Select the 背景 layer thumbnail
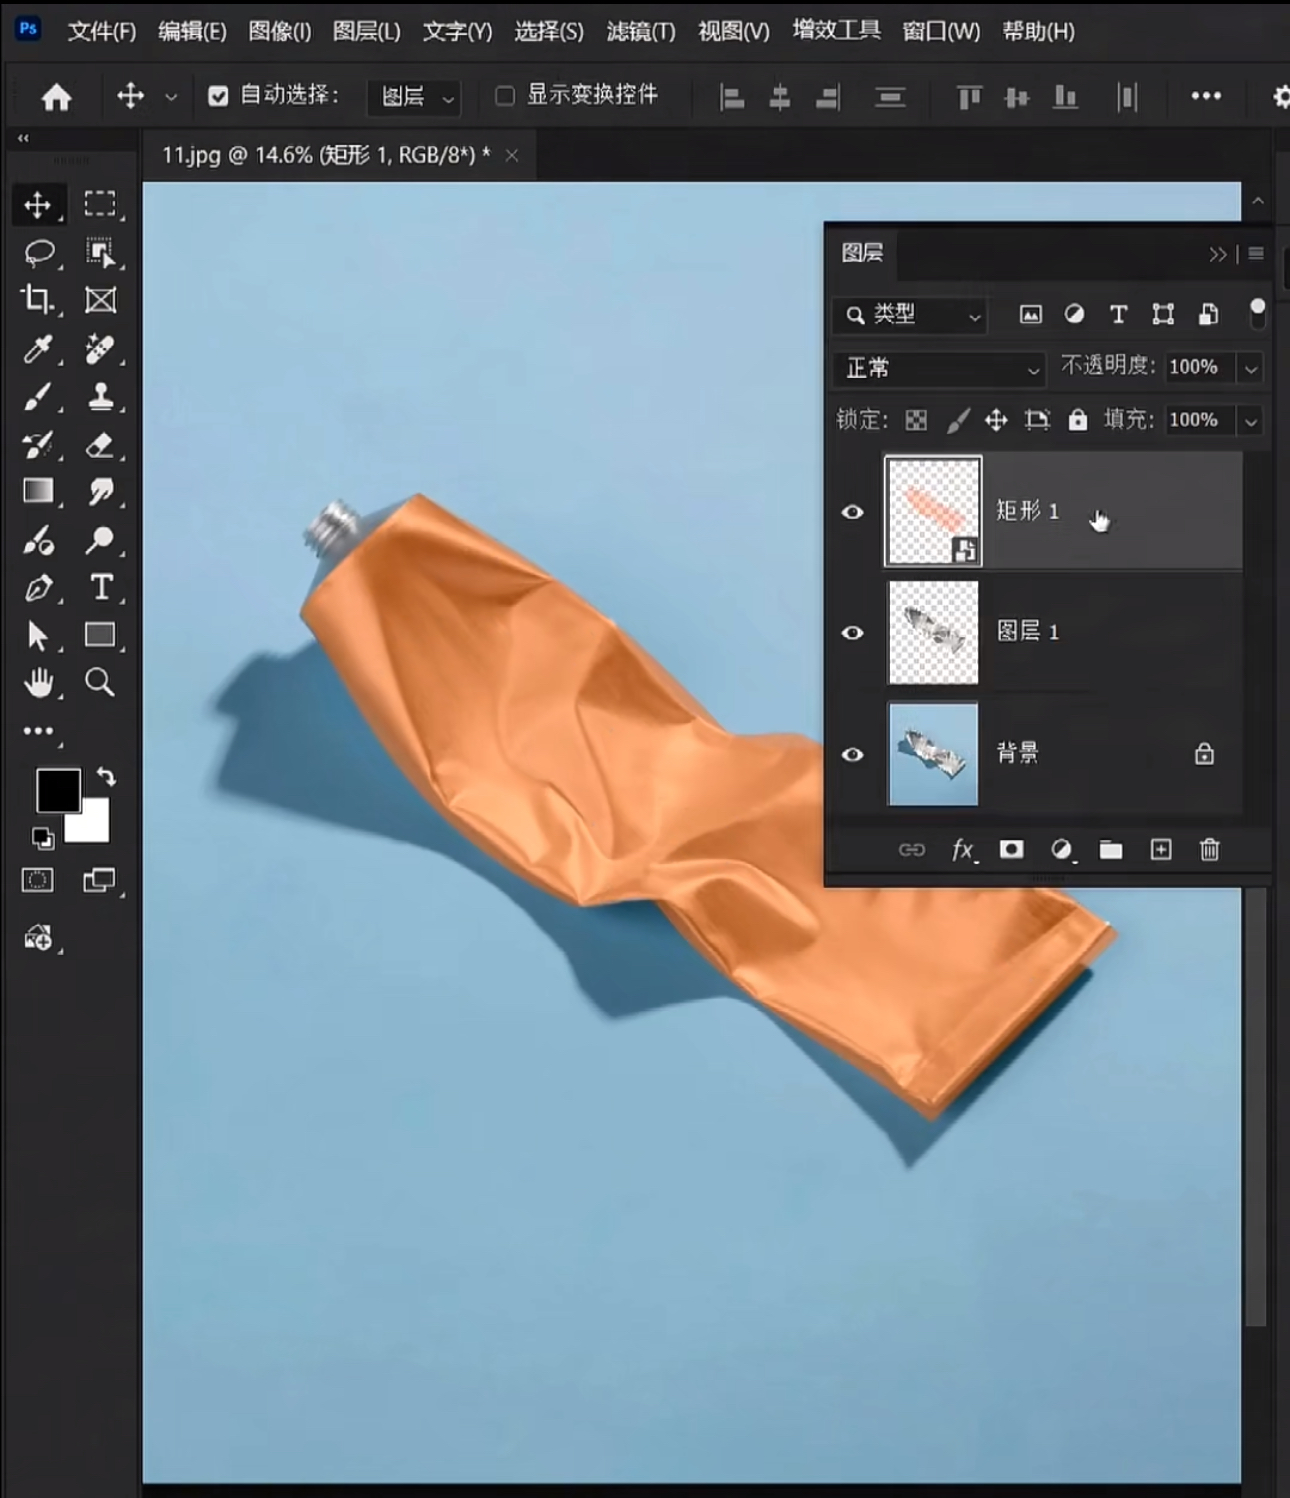 click(933, 754)
